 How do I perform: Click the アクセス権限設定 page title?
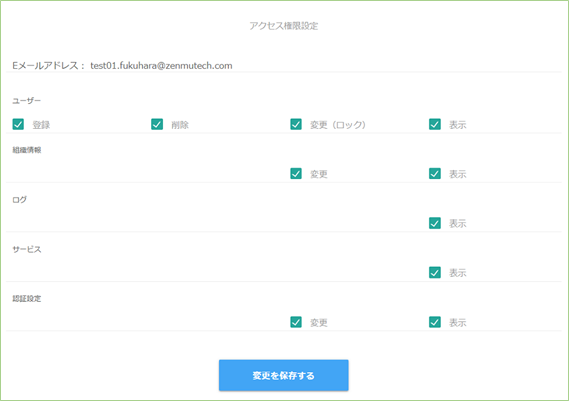(x=283, y=26)
